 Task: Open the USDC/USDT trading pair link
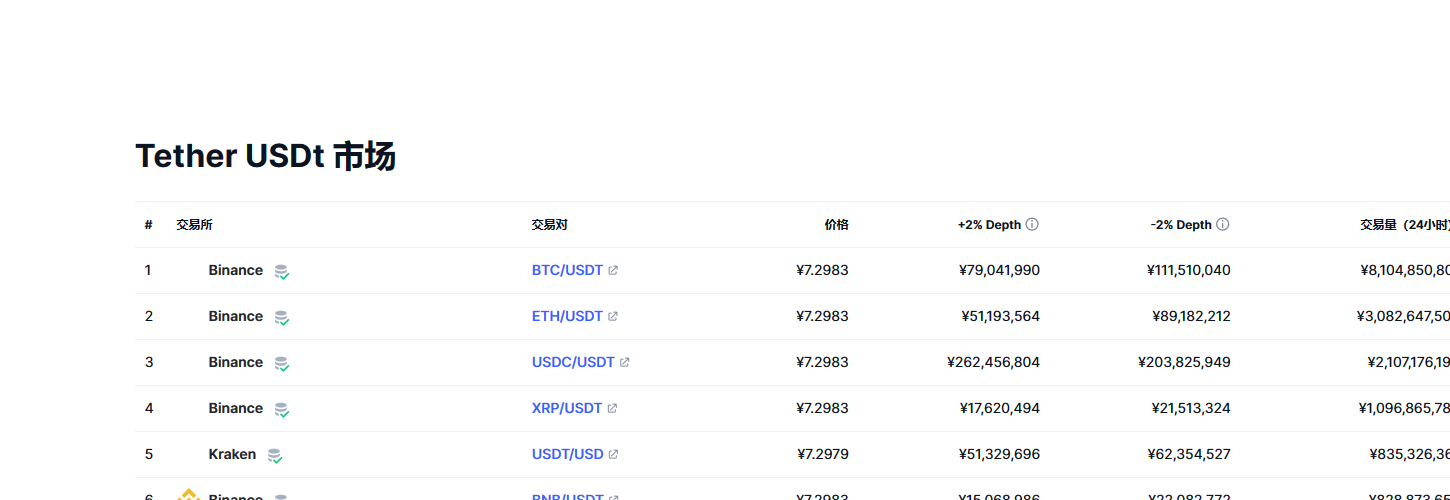[573, 363]
